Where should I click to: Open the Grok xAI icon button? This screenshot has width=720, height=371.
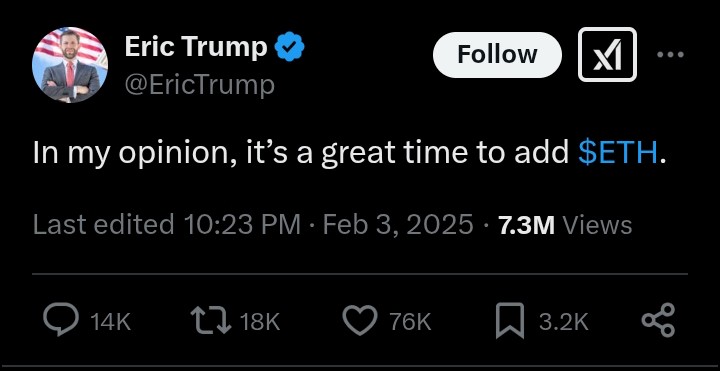point(607,55)
